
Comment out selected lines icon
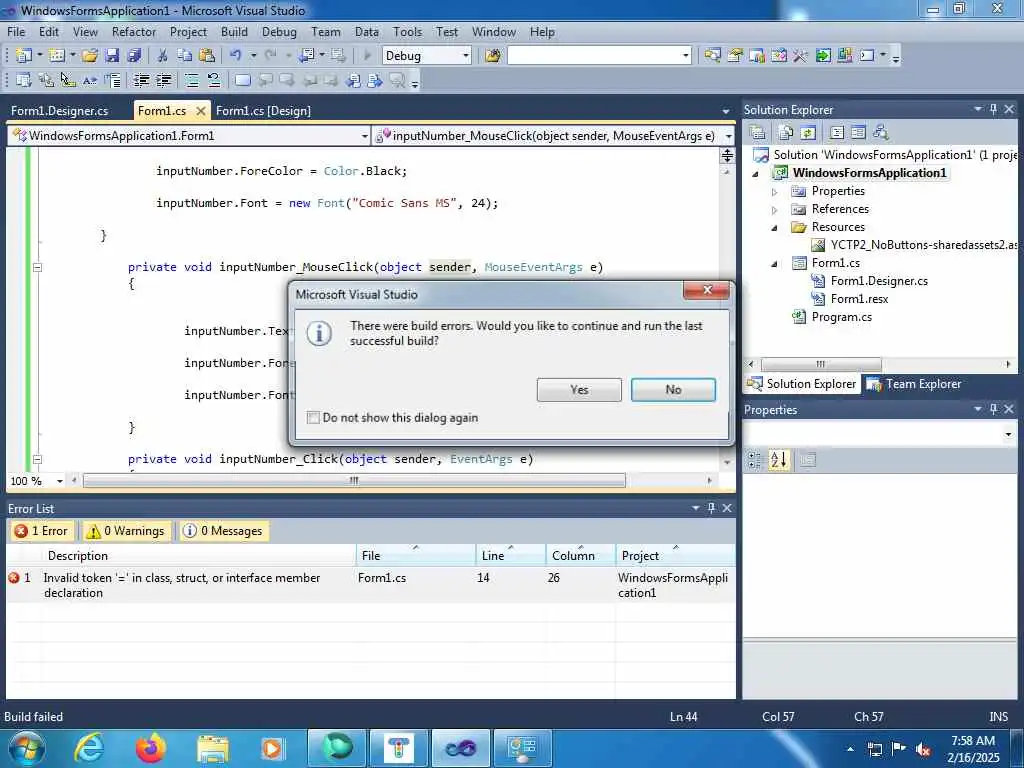(191, 80)
